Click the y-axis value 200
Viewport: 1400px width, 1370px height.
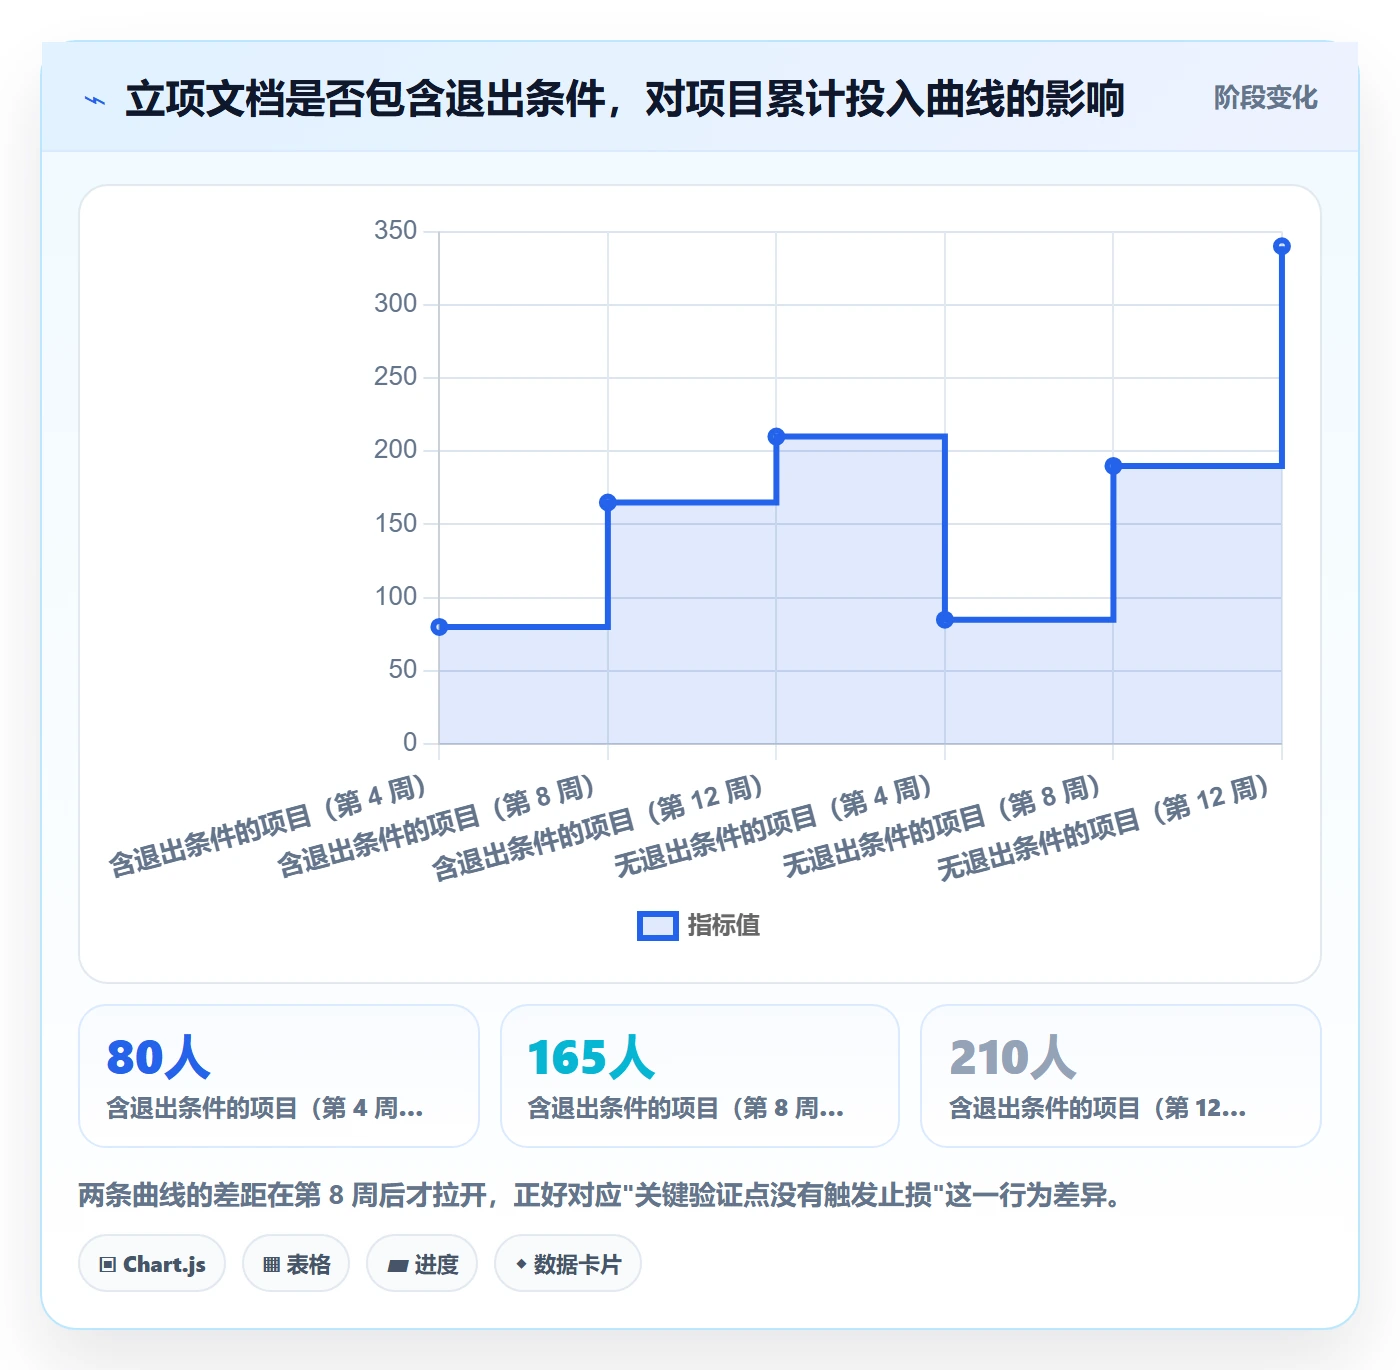click(x=395, y=450)
